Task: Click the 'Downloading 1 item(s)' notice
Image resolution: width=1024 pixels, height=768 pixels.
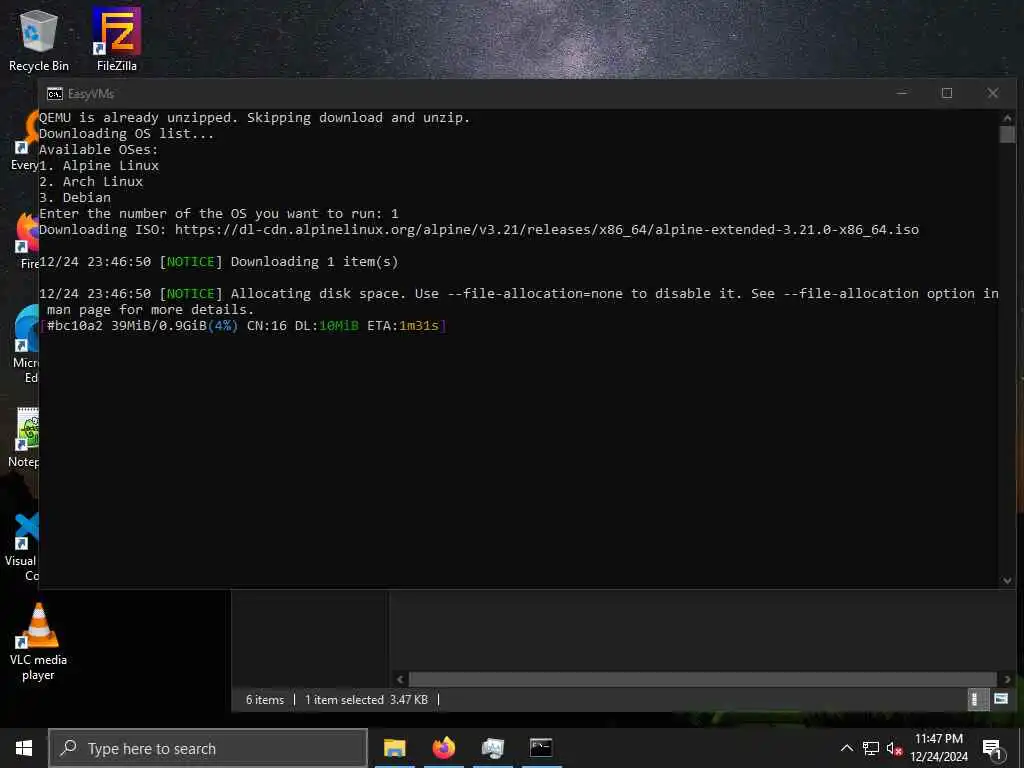Action: [219, 262]
